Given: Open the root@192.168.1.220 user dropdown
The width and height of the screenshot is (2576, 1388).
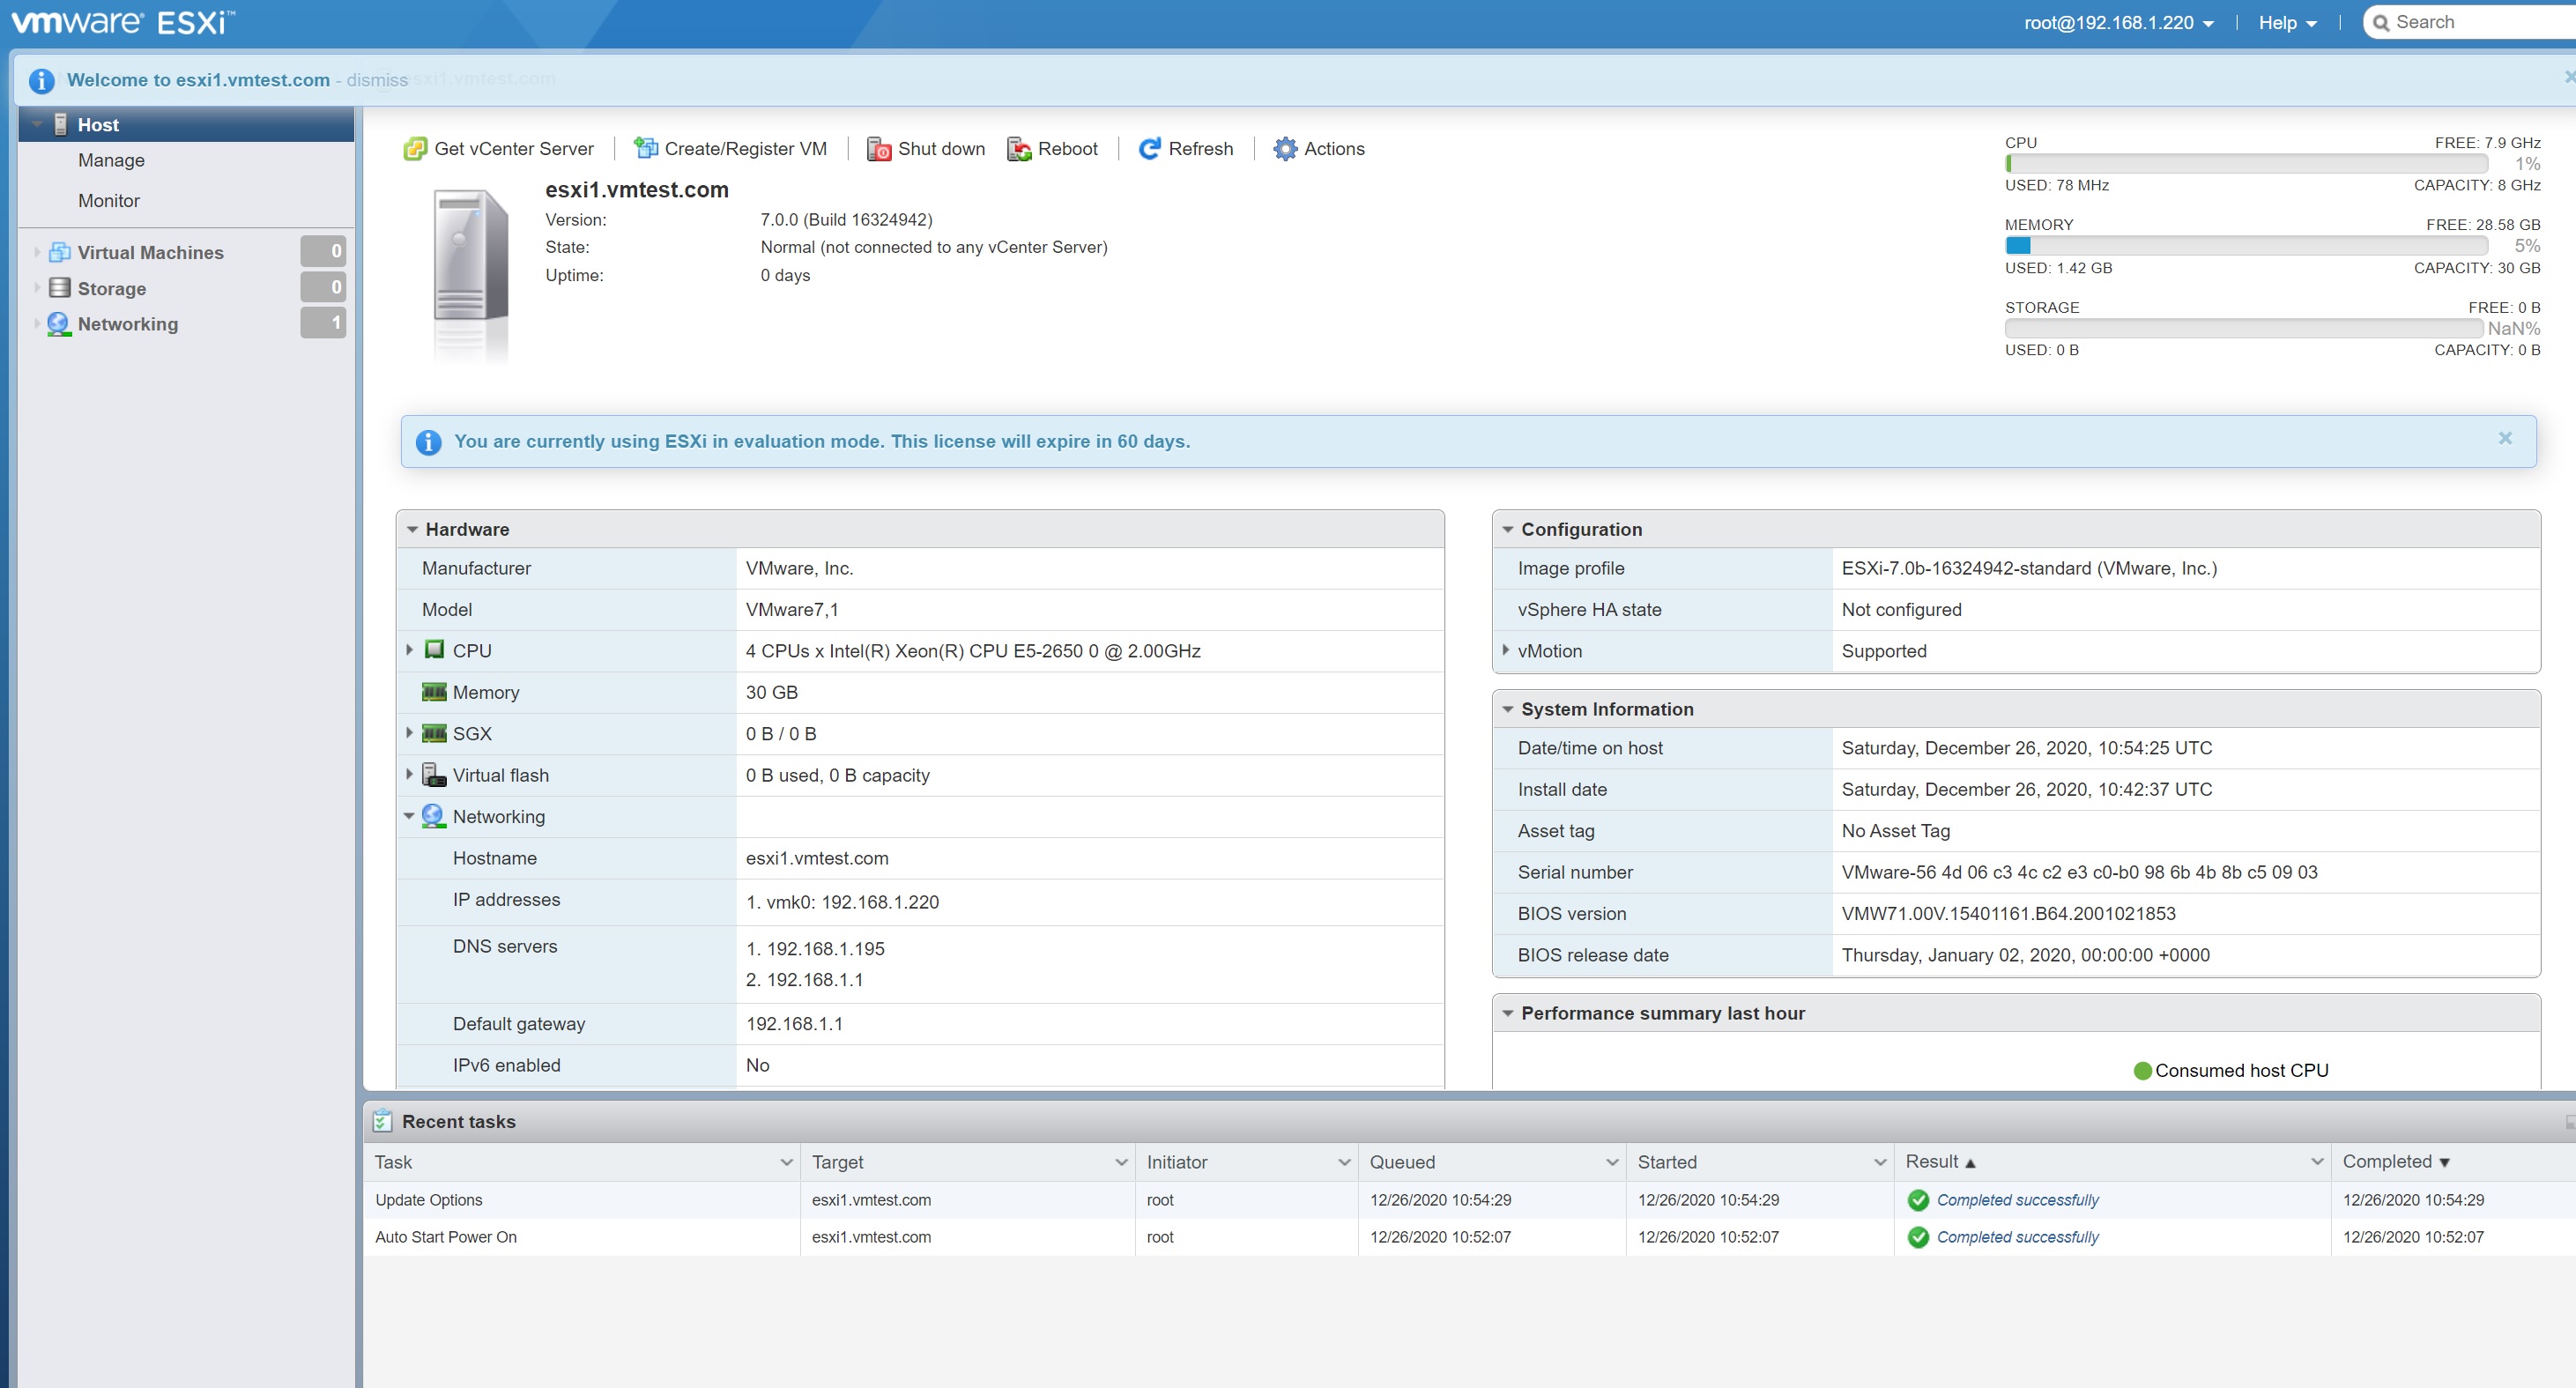Looking at the screenshot, I should tap(2119, 23).
